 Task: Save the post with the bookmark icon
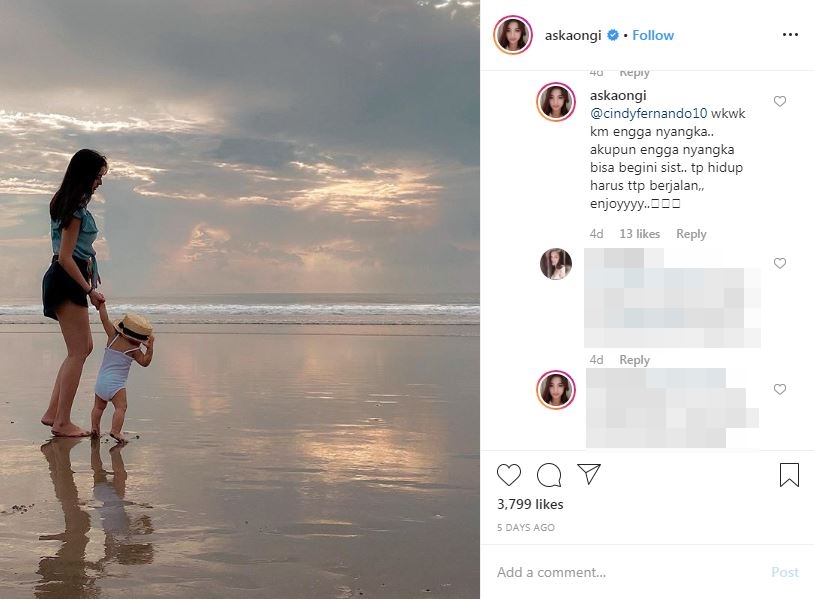(x=789, y=474)
